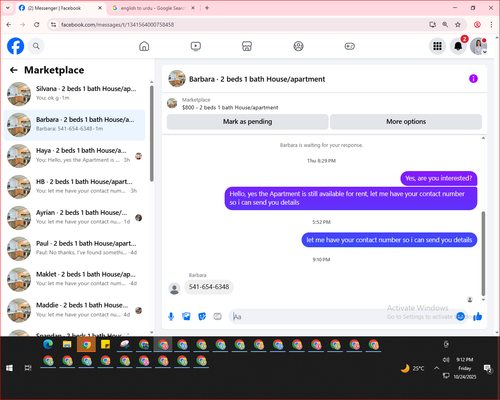Open Silvana conversation in list
Screen dimensions: 500x400
[75, 94]
